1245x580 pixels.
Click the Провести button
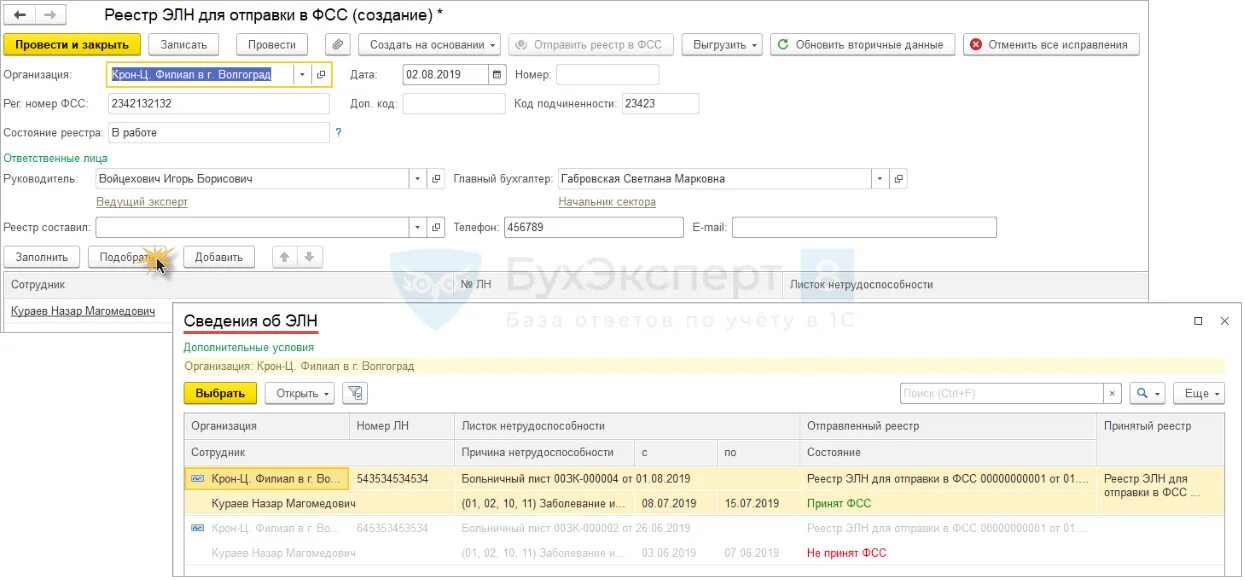pyautogui.click(x=271, y=45)
